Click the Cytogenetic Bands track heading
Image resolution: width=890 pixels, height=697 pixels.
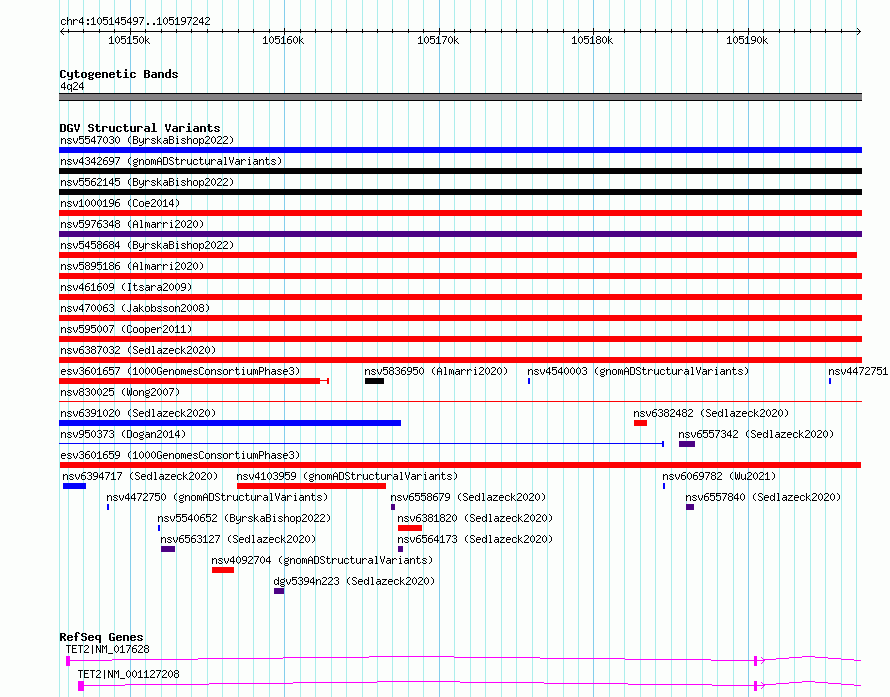(x=118, y=74)
